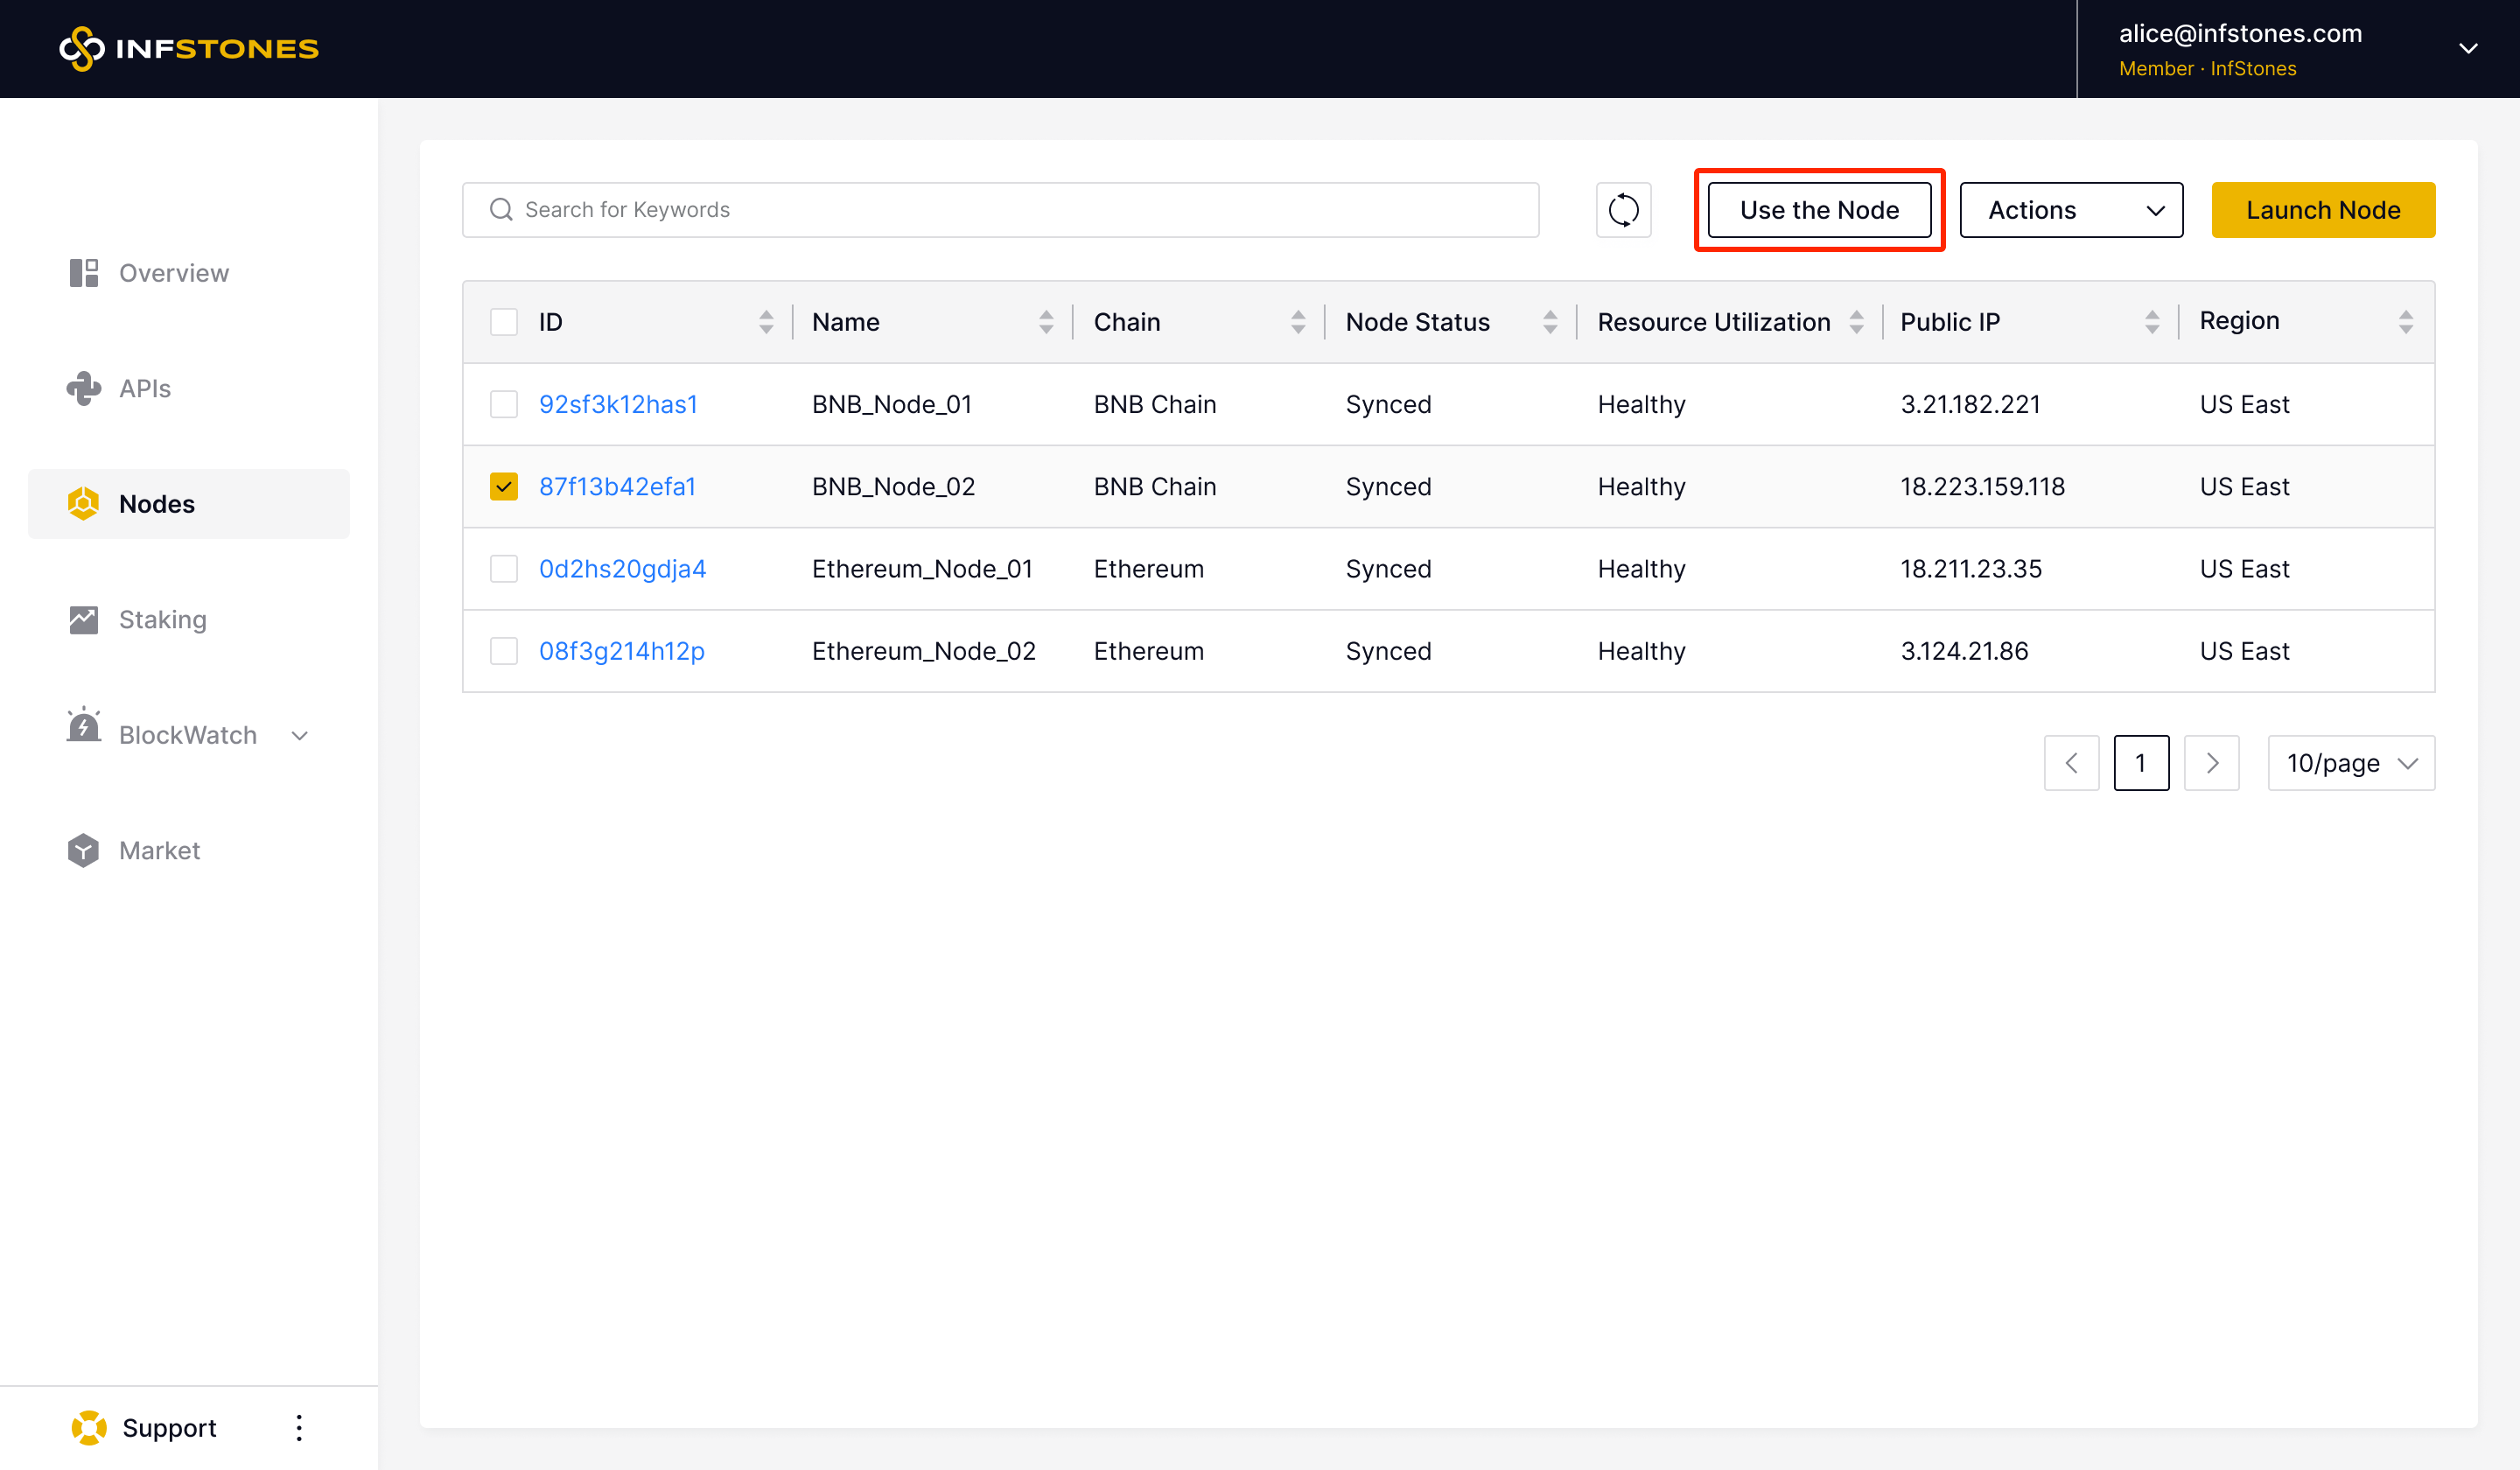2520x1470 pixels.
Task: Sort table by ID column arrows
Action: click(x=766, y=322)
